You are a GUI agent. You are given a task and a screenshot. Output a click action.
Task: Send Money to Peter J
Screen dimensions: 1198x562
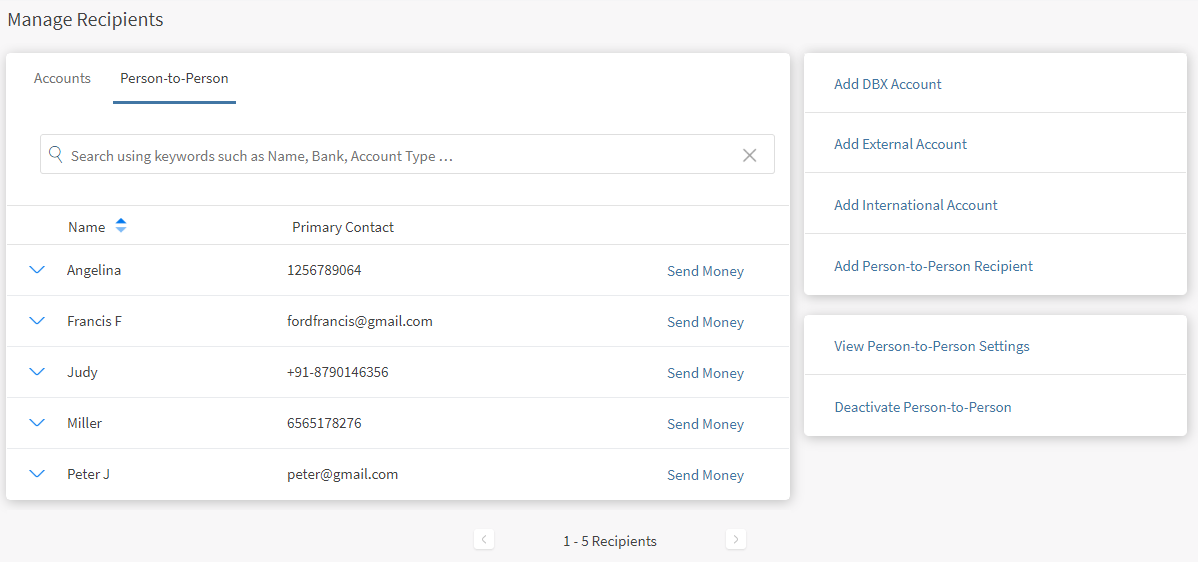(x=705, y=475)
